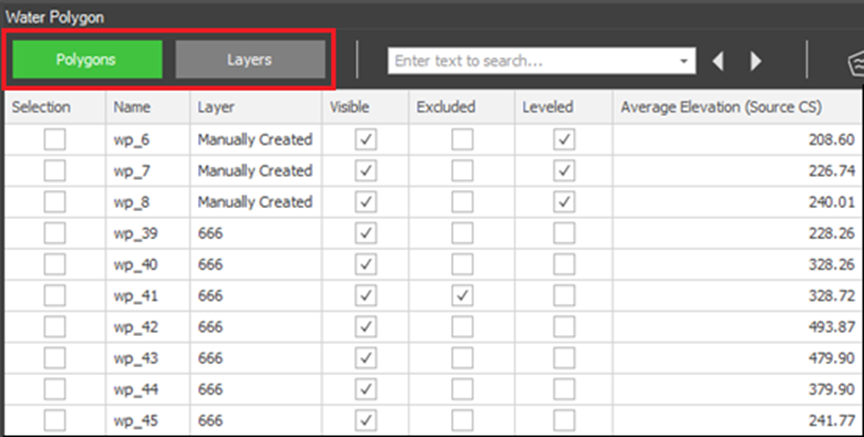Sort by Average Elevation (Source CS) header
The height and width of the screenshot is (437, 864).
tap(738, 107)
